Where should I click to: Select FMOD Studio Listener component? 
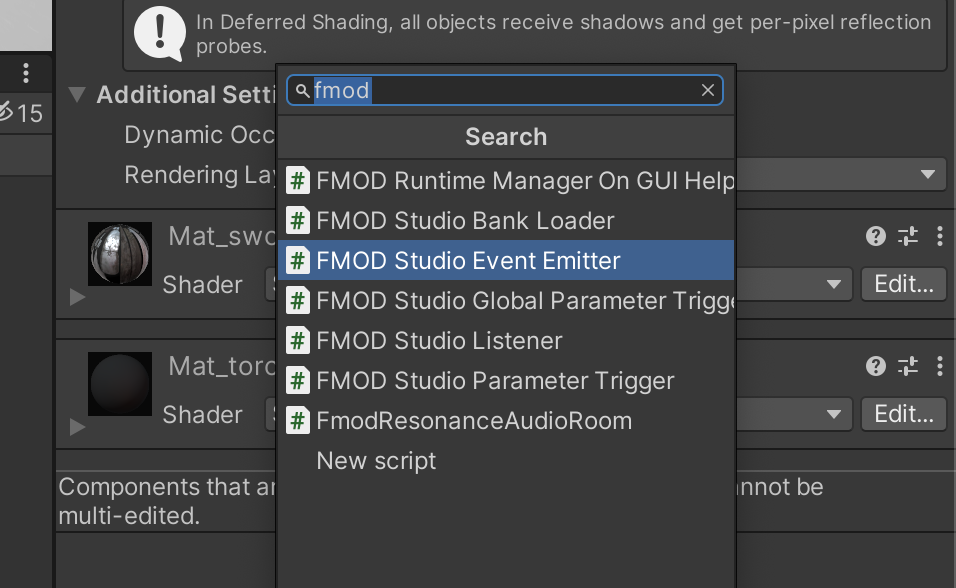point(506,340)
